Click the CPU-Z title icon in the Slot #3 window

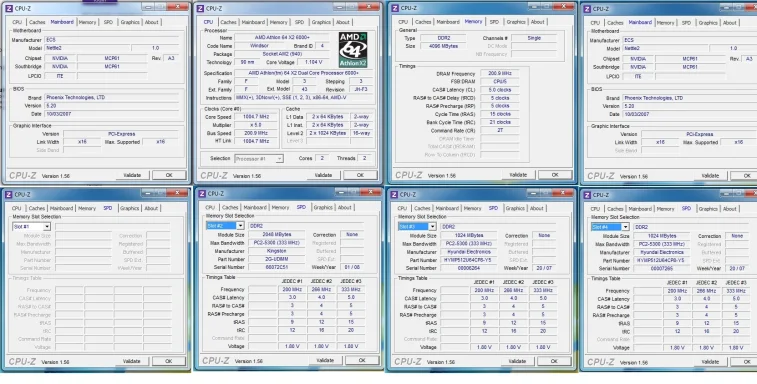394,195
